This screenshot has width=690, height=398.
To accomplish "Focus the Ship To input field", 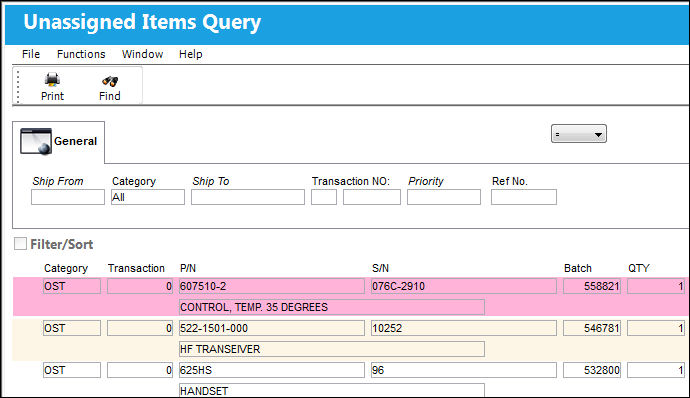I will coord(248,197).
